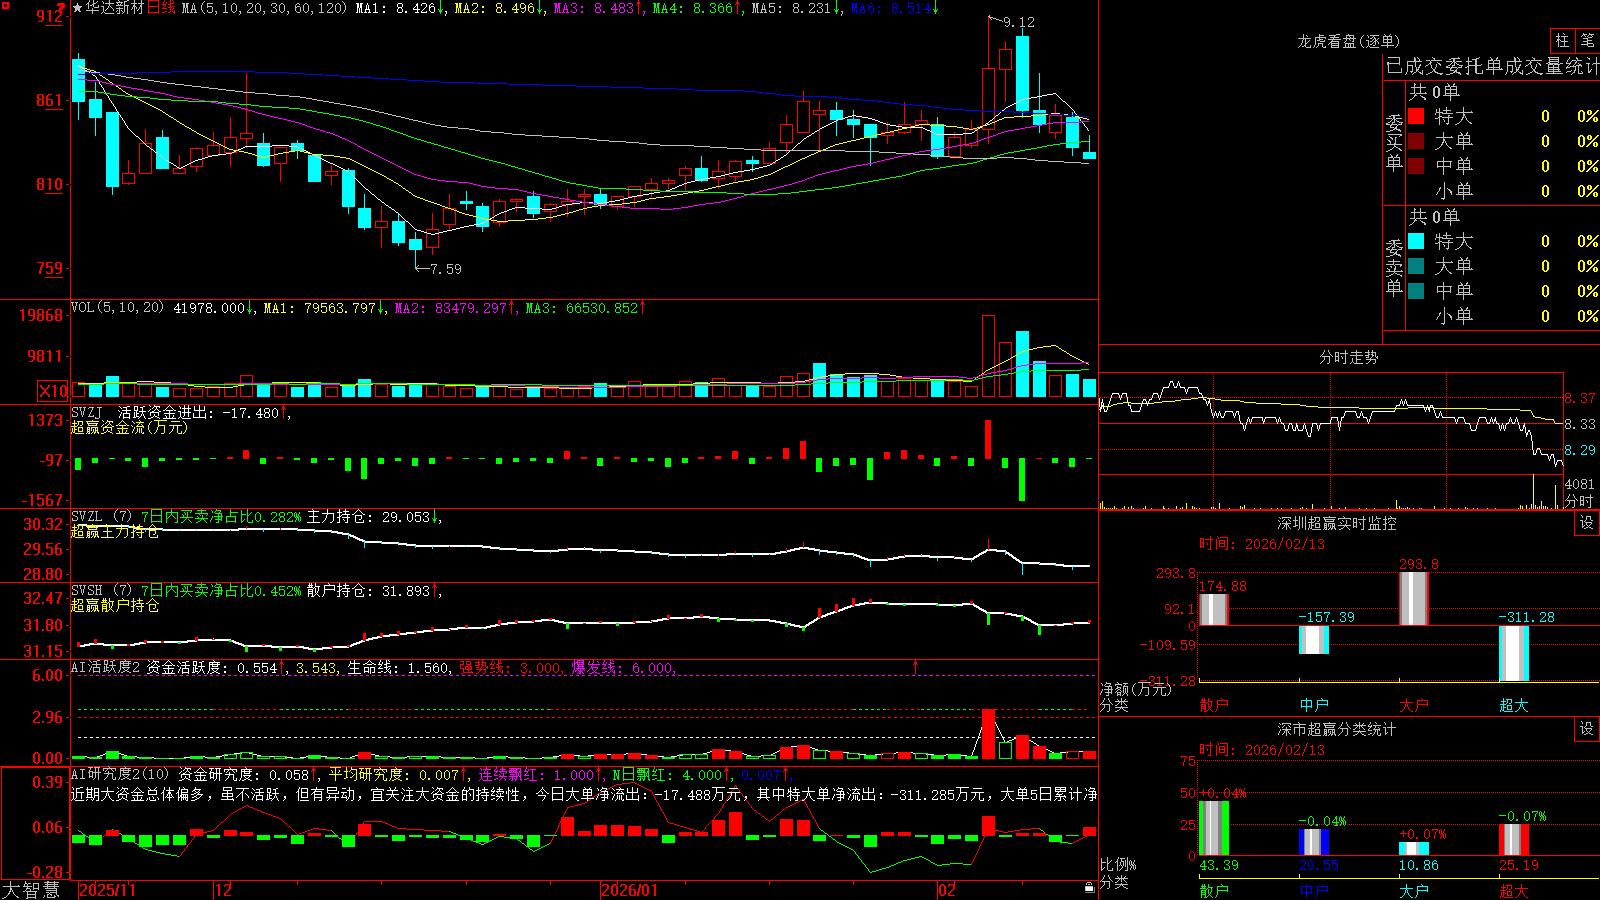Click the dark red 大单 swatch under 委买单
The width and height of the screenshot is (1600, 900).
1416,141
